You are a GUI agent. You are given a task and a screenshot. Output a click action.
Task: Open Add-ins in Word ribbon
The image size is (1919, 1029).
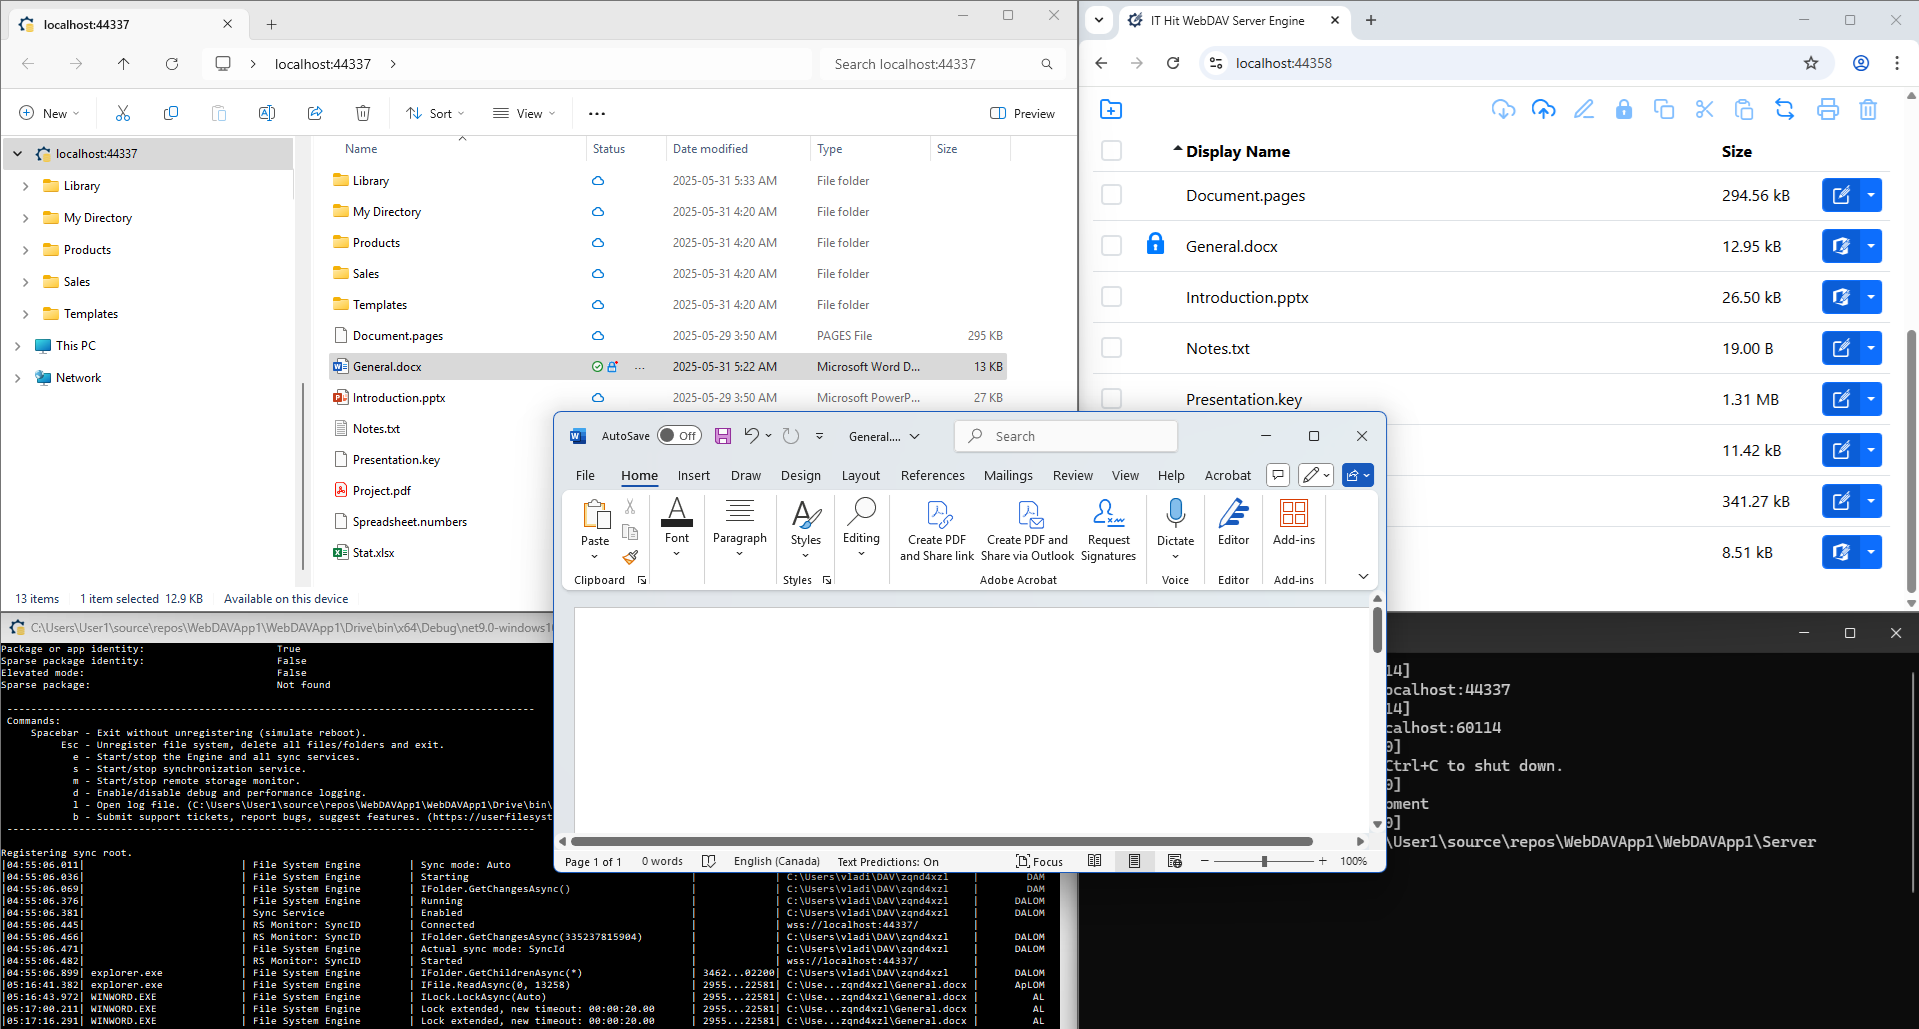point(1294,522)
